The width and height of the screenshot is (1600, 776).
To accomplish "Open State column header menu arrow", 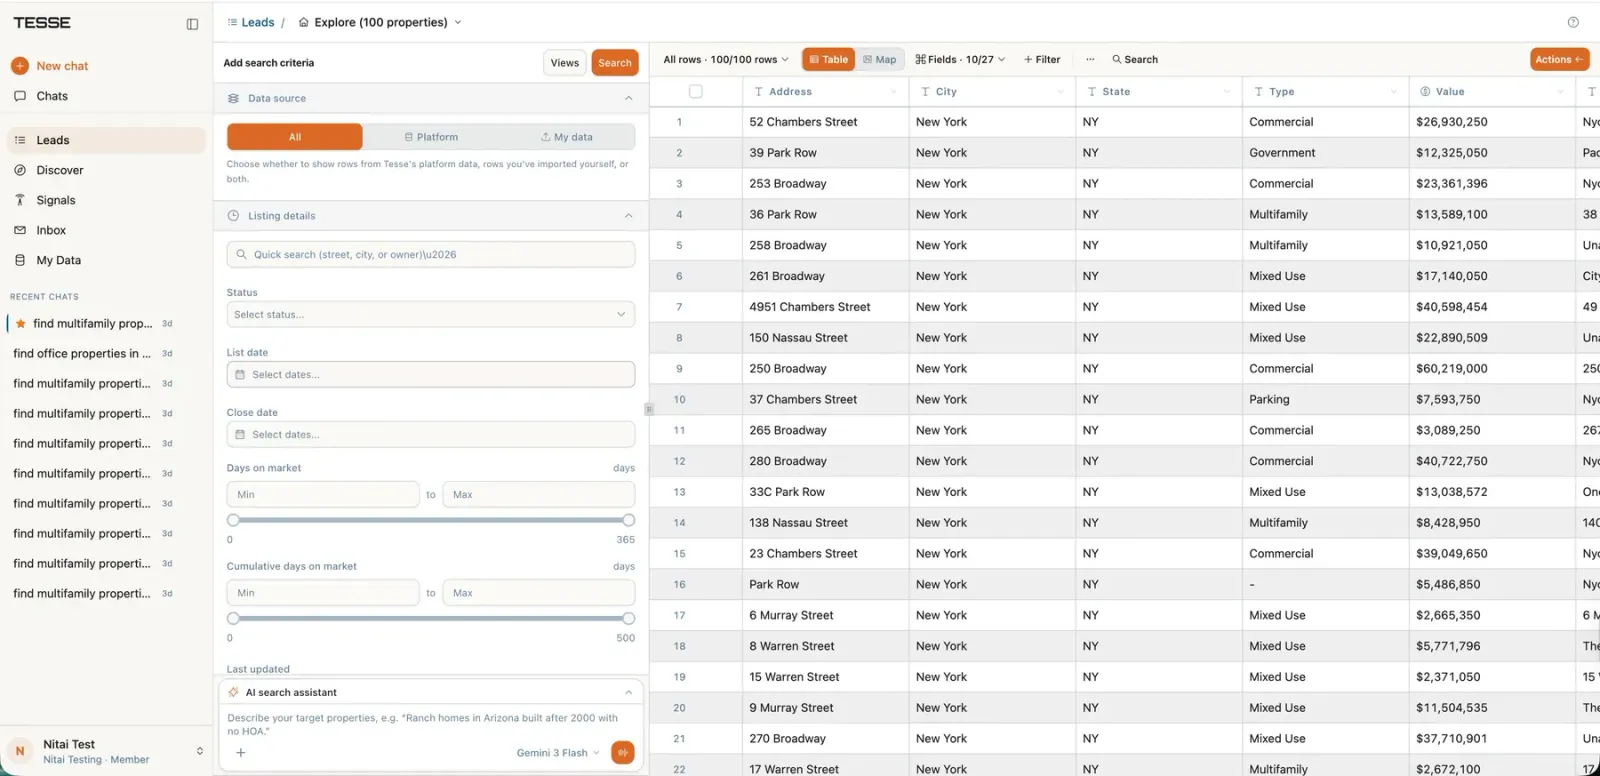I will tap(1227, 92).
